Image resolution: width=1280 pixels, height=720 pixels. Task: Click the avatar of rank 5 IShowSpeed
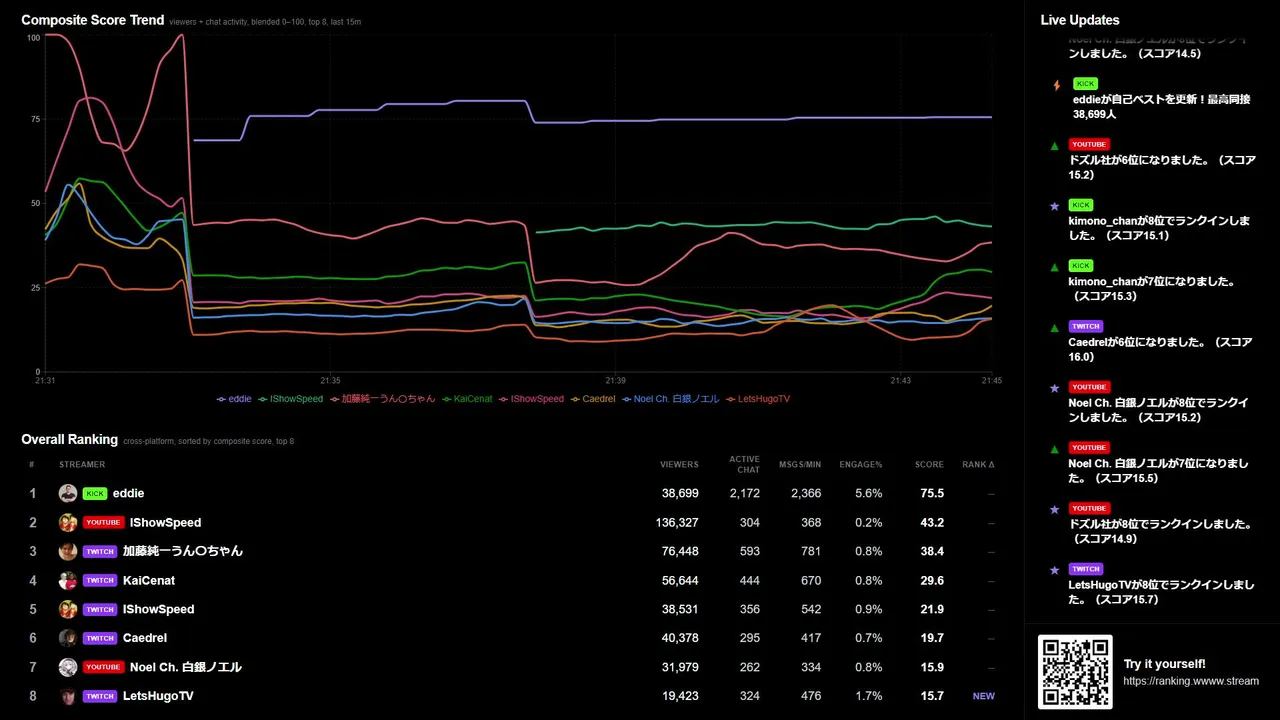(68, 609)
